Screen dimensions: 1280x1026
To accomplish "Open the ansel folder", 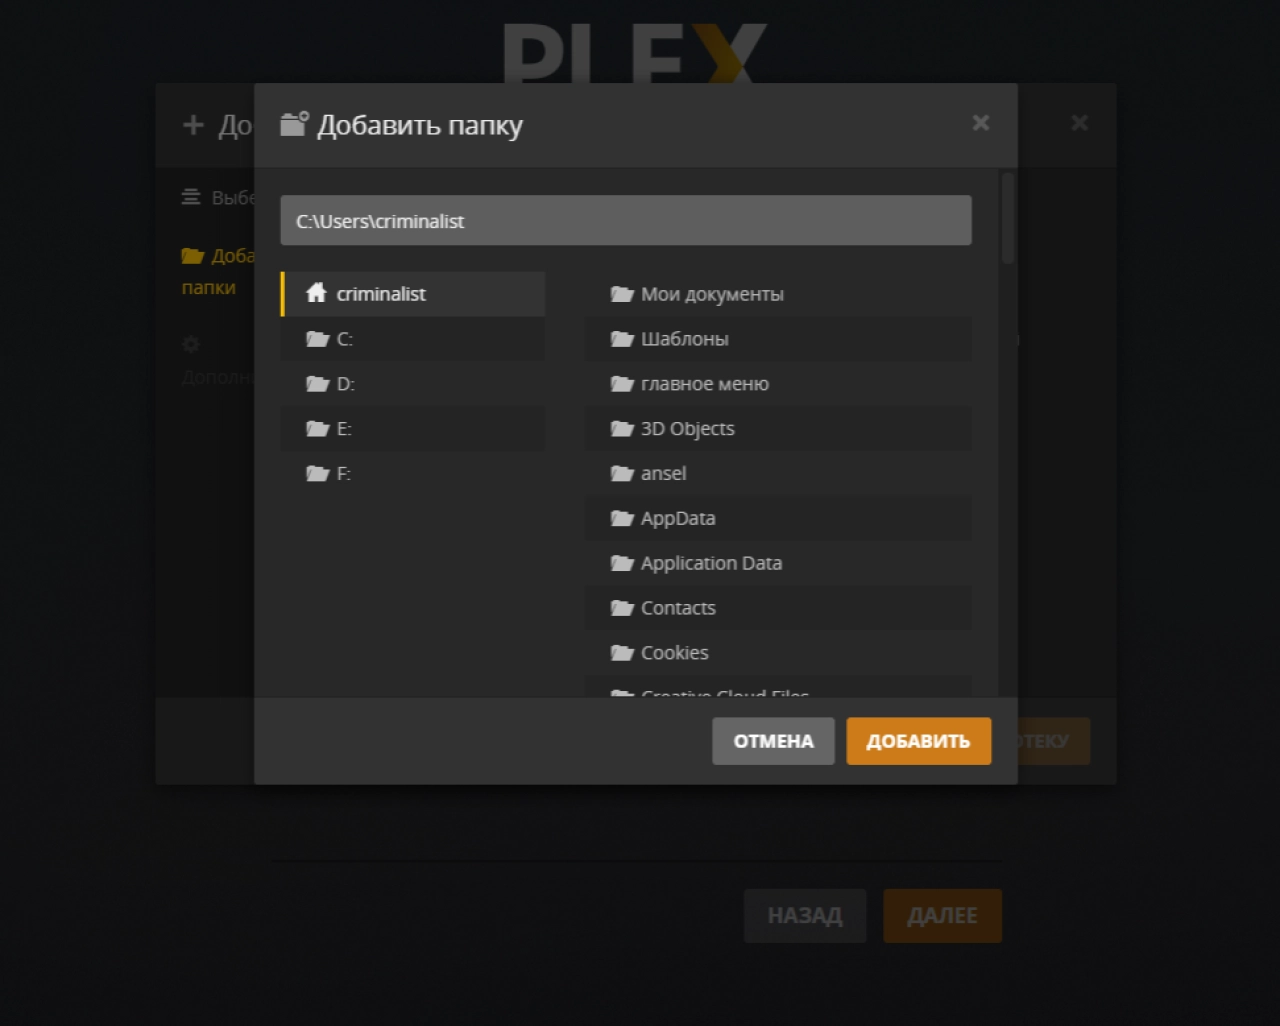I will point(778,474).
